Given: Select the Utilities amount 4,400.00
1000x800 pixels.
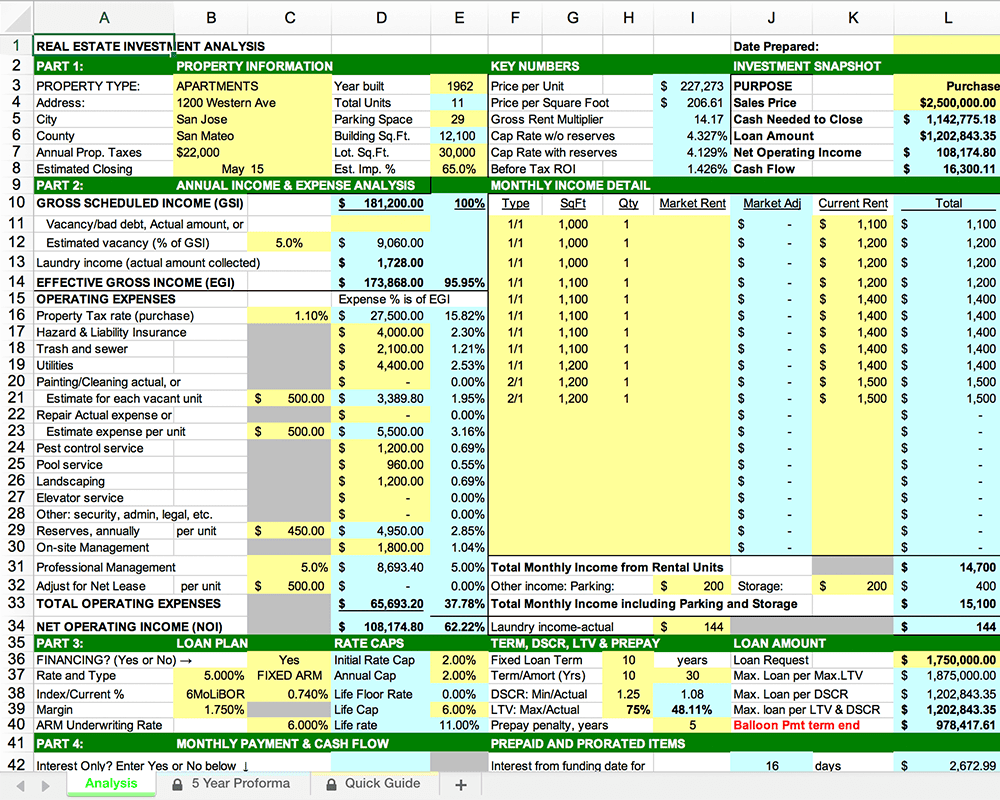Looking at the screenshot, I should tap(381, 366).
